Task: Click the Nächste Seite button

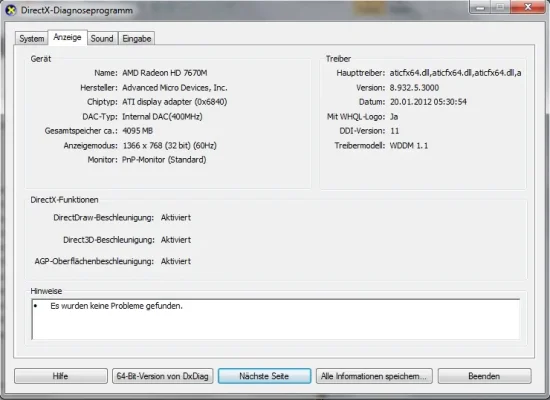Action: 264,376
